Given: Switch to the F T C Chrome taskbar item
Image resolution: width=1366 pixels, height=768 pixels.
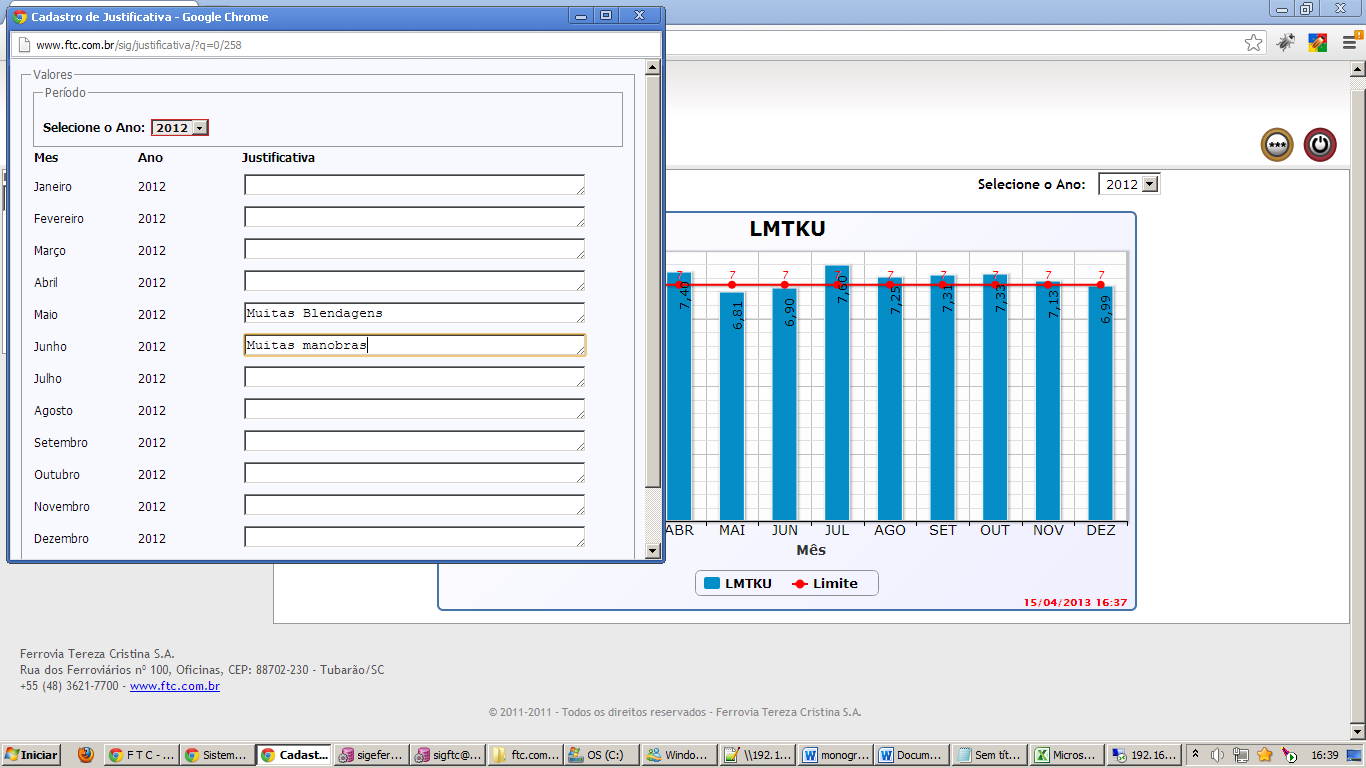Looking at the screenshot, I should (x=142, y=755).
